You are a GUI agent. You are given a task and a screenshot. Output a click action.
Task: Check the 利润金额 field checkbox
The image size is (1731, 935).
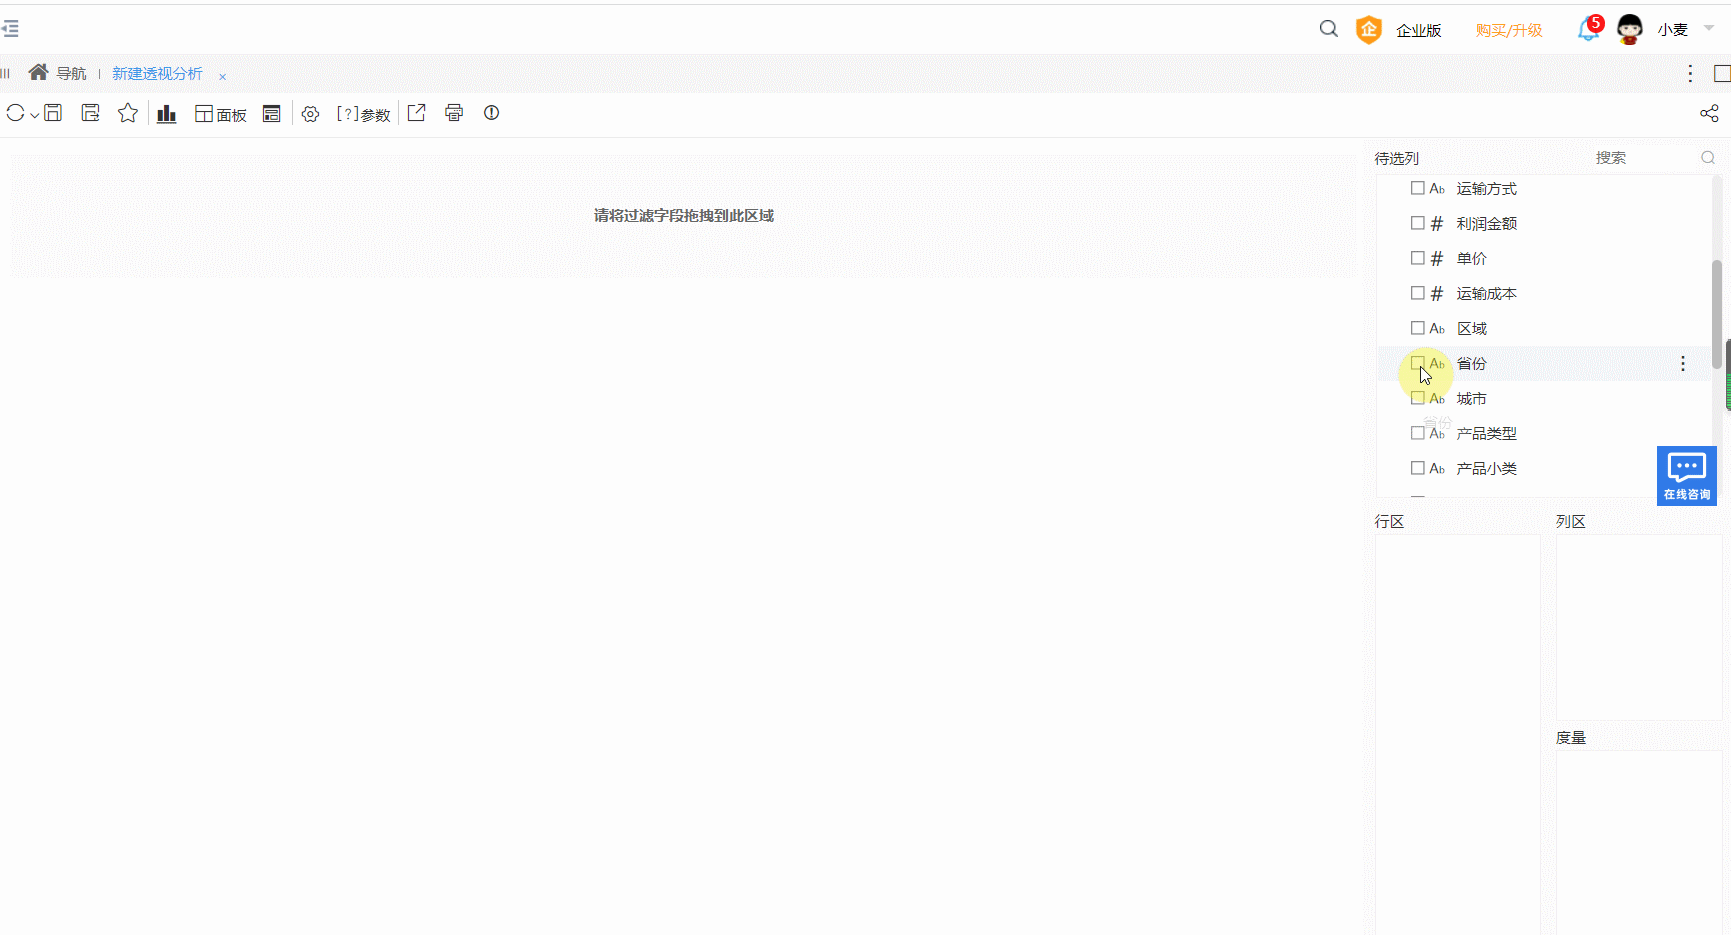coord(1418,223)
